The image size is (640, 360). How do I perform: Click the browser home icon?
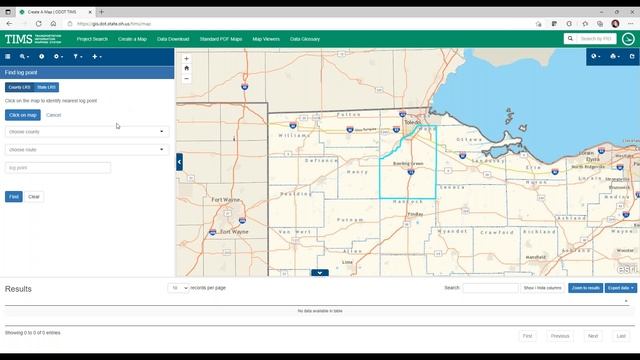(53, 24)
